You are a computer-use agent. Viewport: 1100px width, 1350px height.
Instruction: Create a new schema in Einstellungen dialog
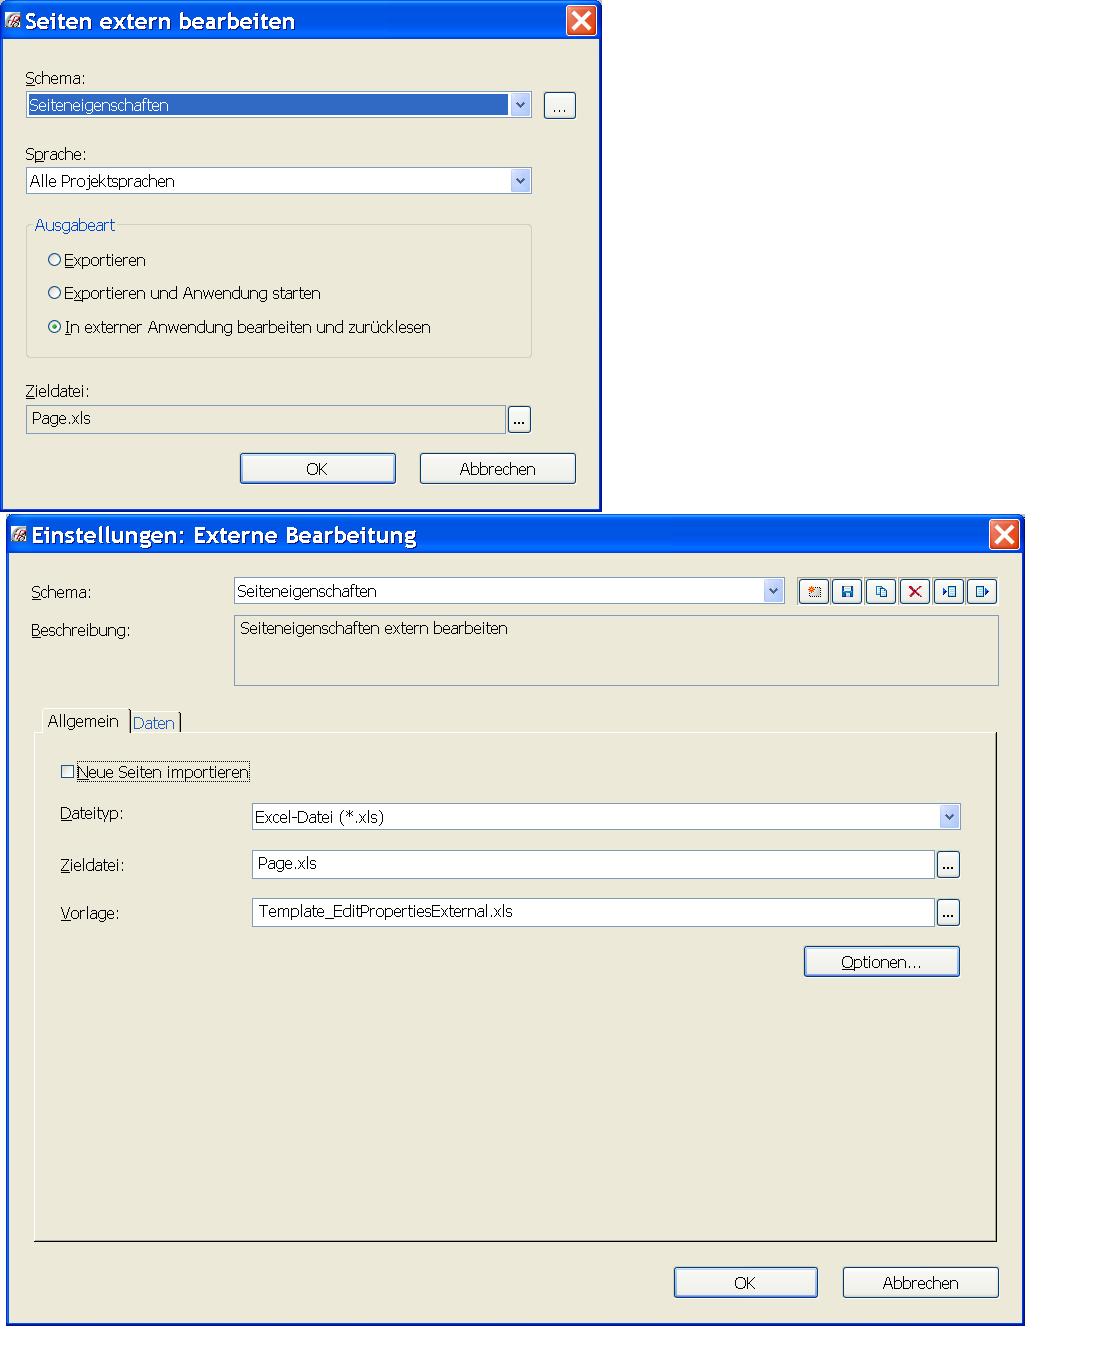(814, 591)
